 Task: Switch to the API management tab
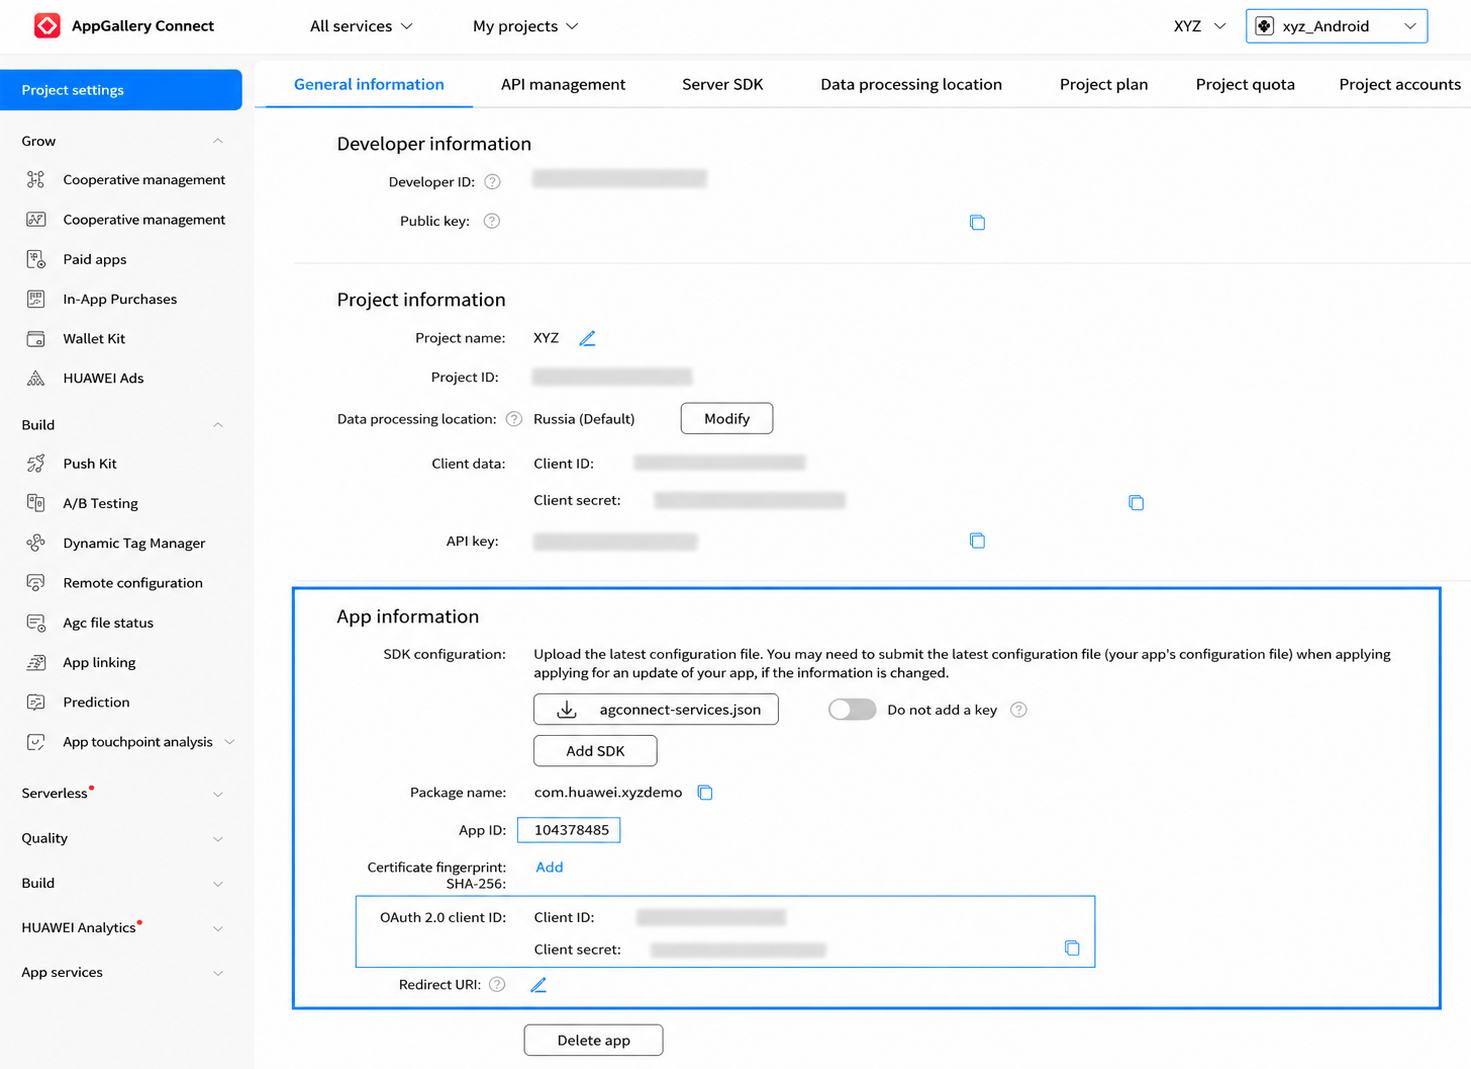pos(563,84)
